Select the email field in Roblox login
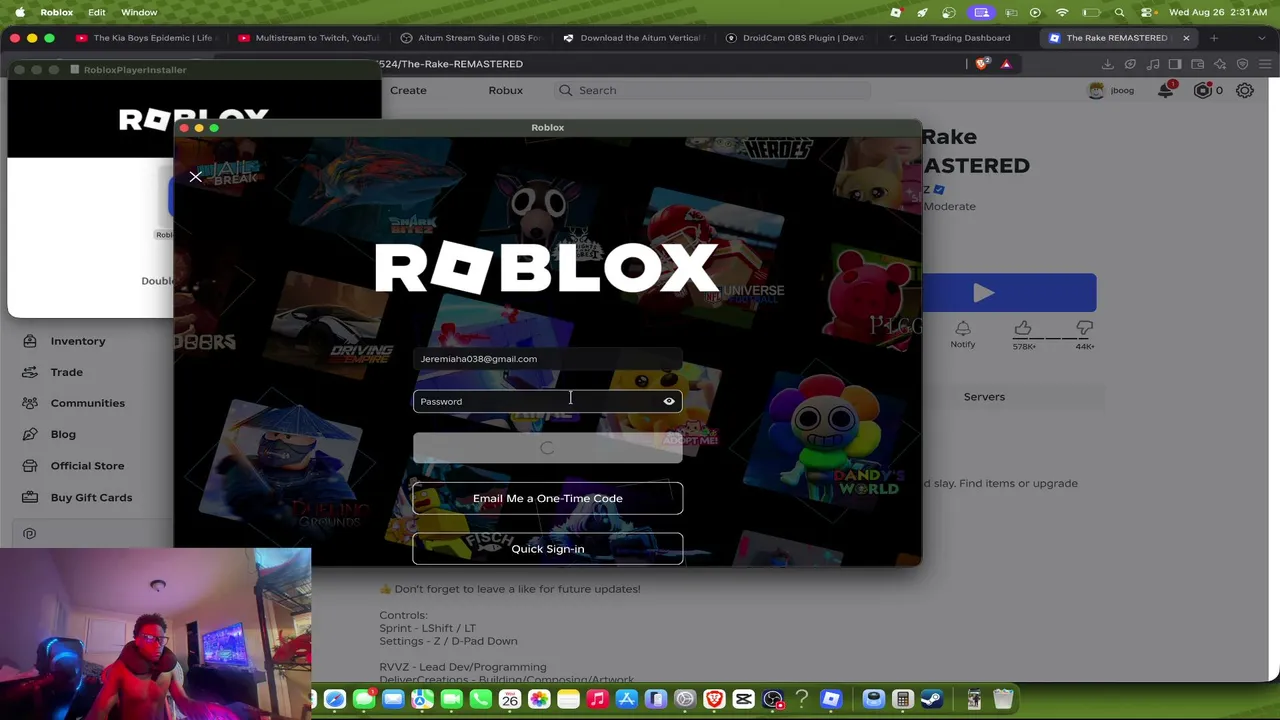The width and height of the screenshot is (1280, 720). (547, 359)
